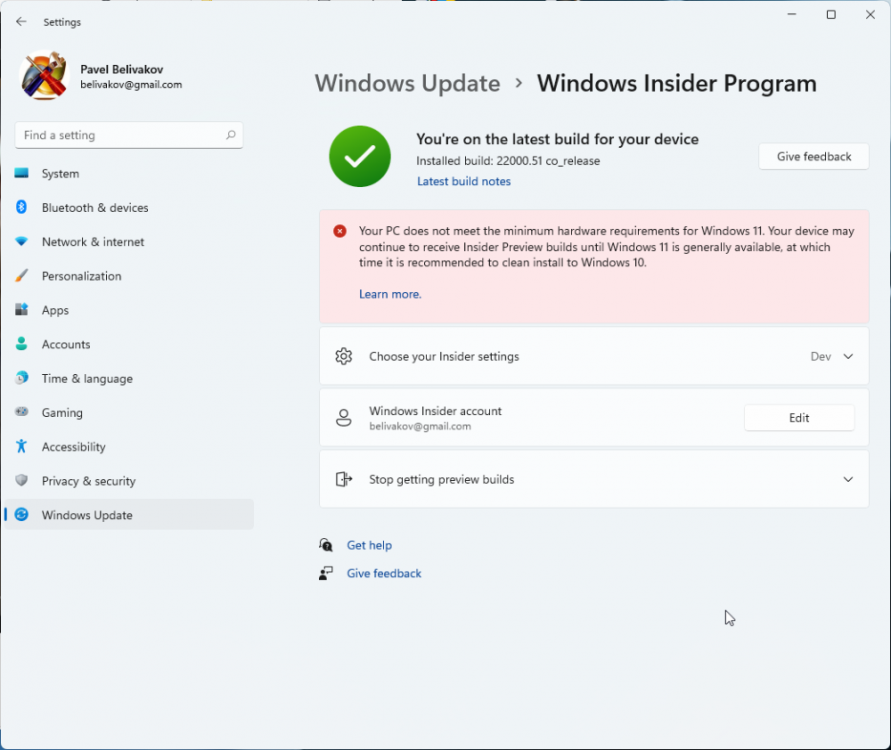
Task: Click the Insider account person icon
Action: [343, 418]
